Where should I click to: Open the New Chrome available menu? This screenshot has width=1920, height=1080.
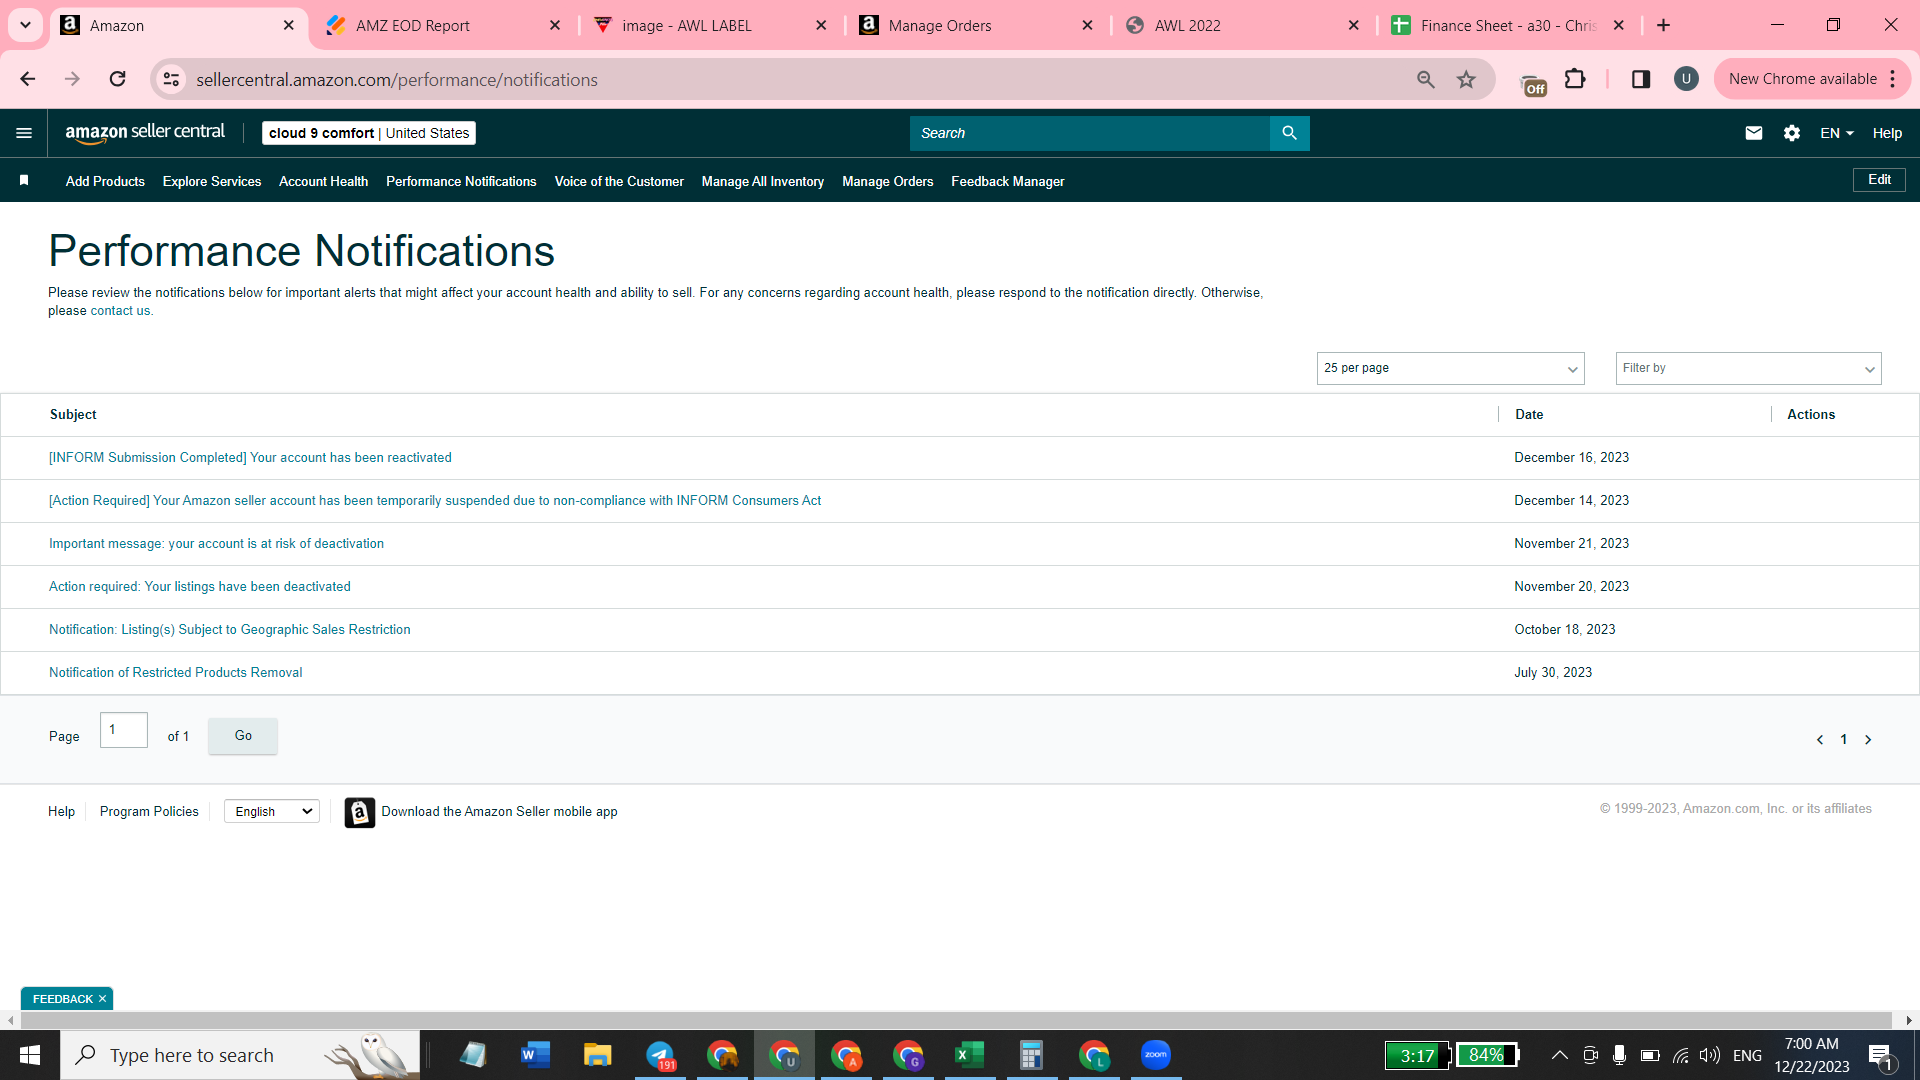pos(1812,79)
